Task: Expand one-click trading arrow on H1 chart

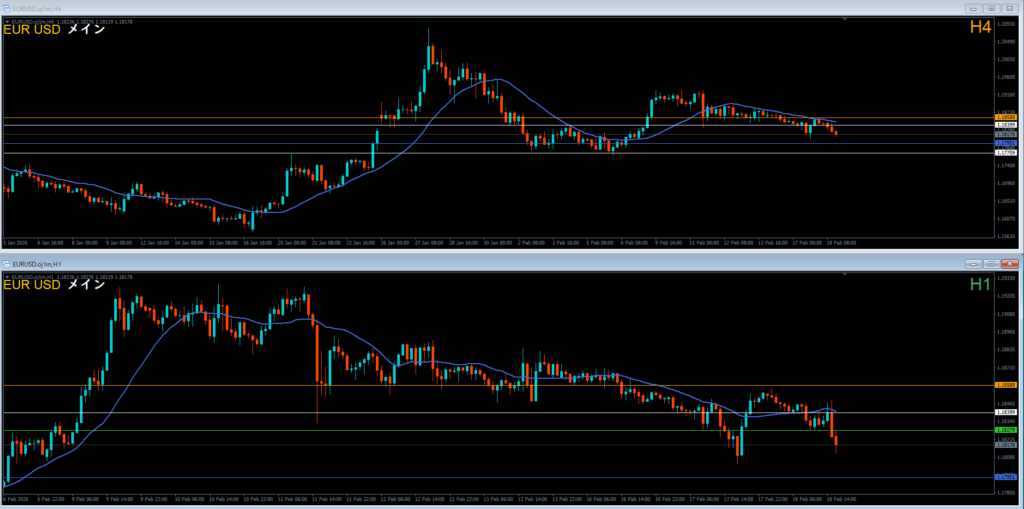Action: coord(6,275)
